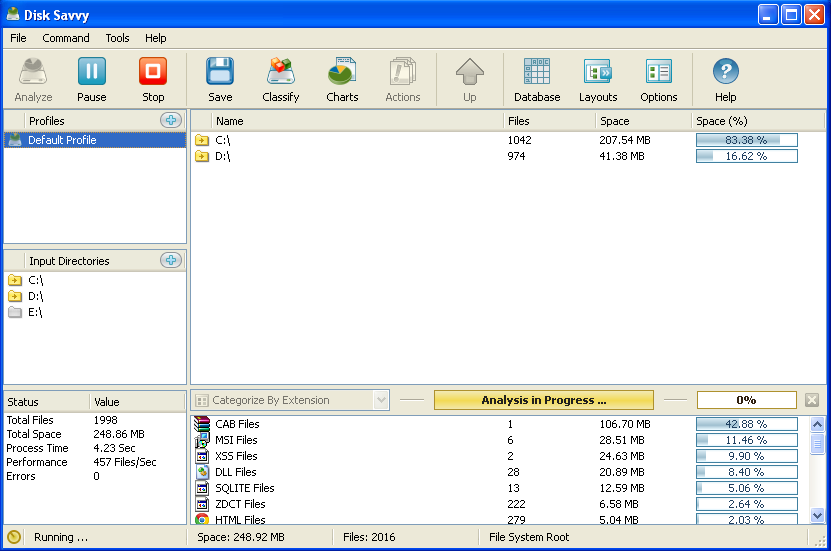Select the Default Profile entry
Screen dimensions: 831x551
tap(62, 140)
